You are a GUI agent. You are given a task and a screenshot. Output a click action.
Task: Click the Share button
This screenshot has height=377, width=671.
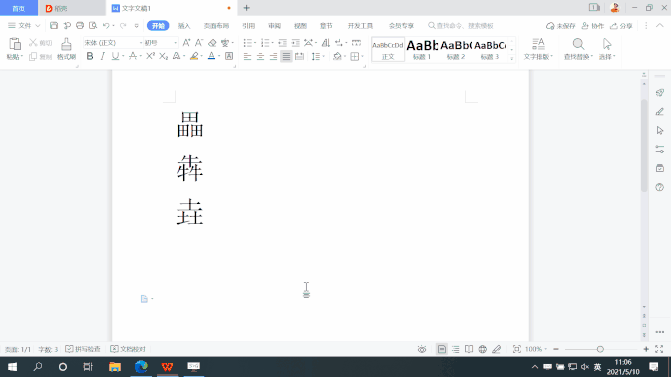pos(621,26)
